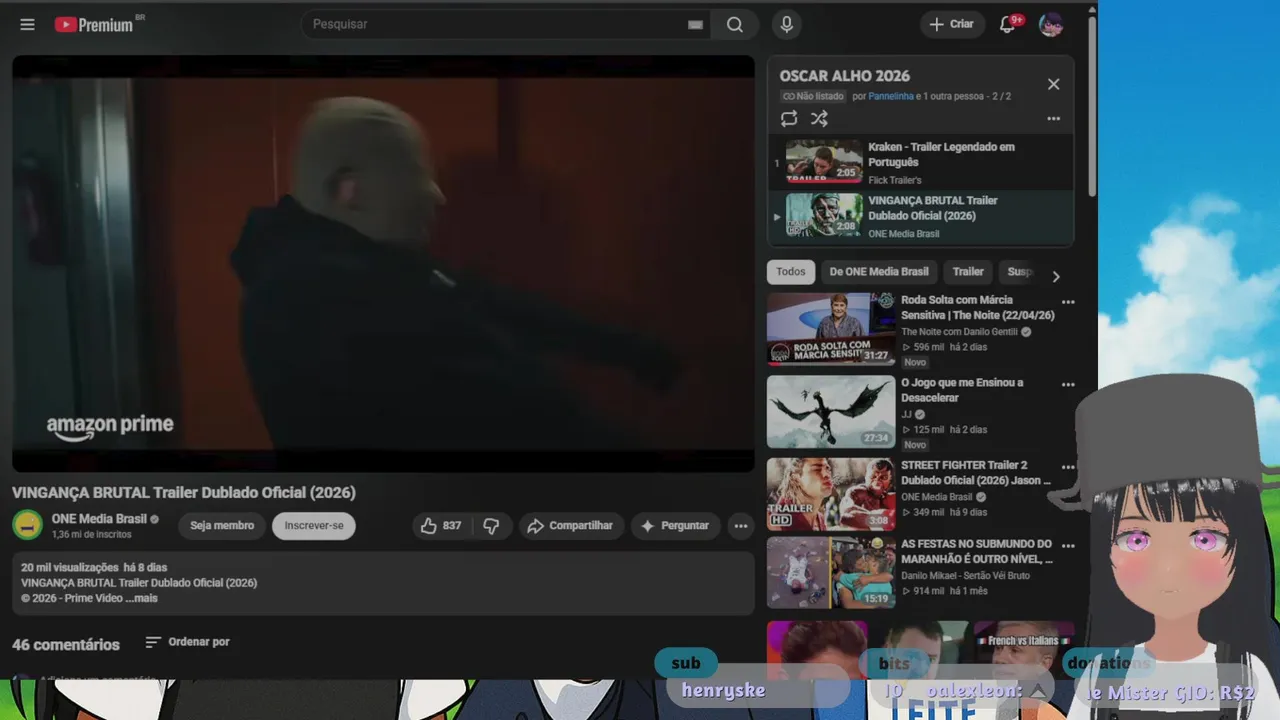
Task: Open the on-screen keyboard in search box
Action: click(695, 25)
